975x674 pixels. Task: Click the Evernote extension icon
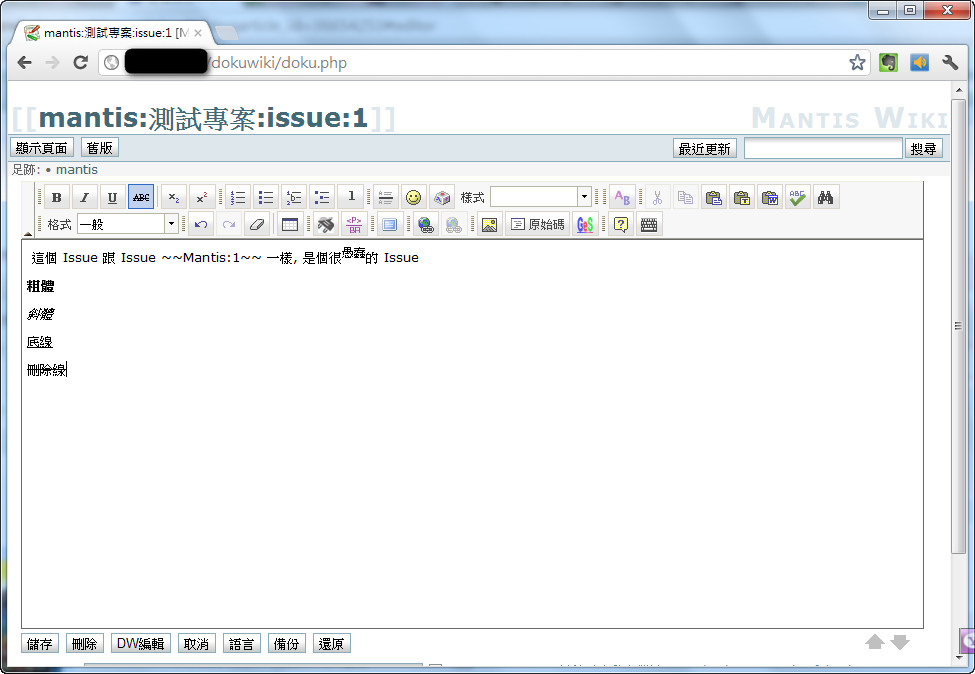coord(889,62)
